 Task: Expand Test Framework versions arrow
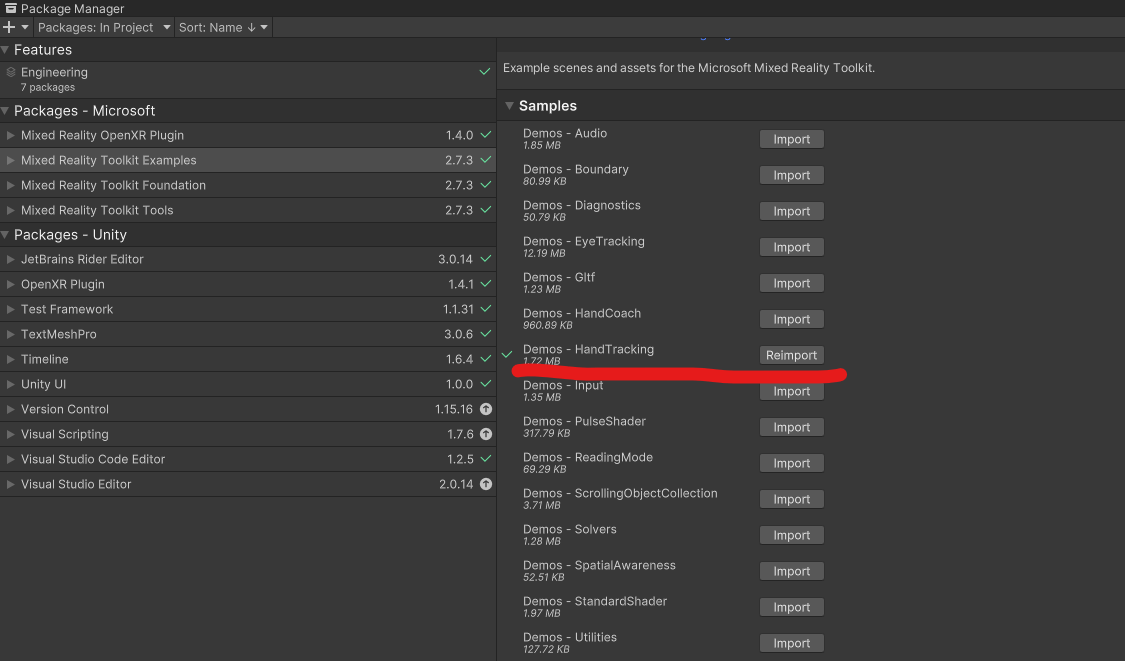pyautogui.click(x=10, y=309)
